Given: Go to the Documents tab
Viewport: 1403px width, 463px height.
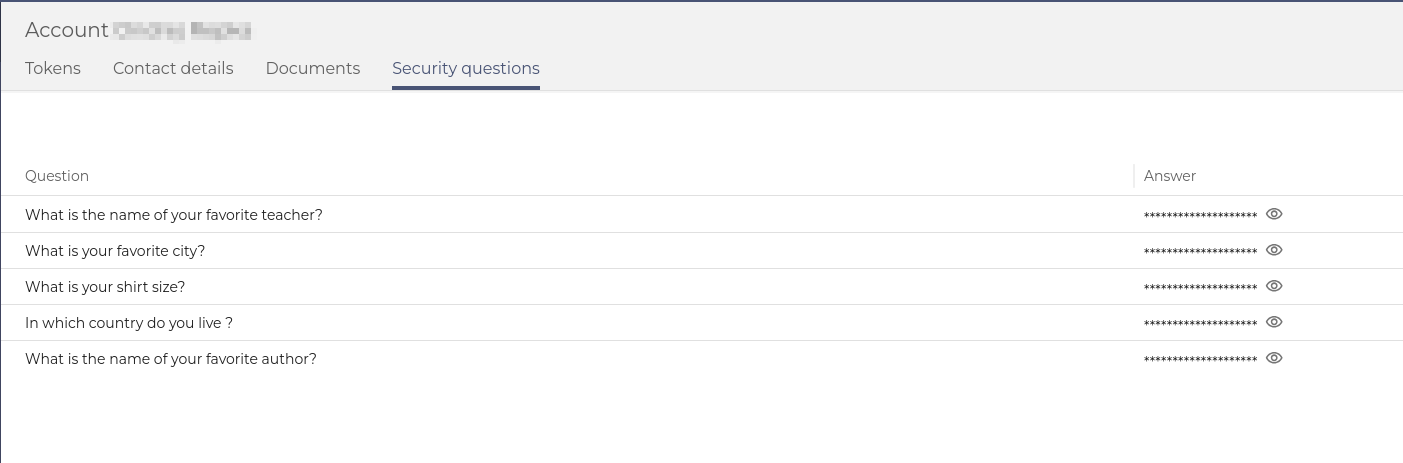Looking at the screenshot, I should coord(313,68).
